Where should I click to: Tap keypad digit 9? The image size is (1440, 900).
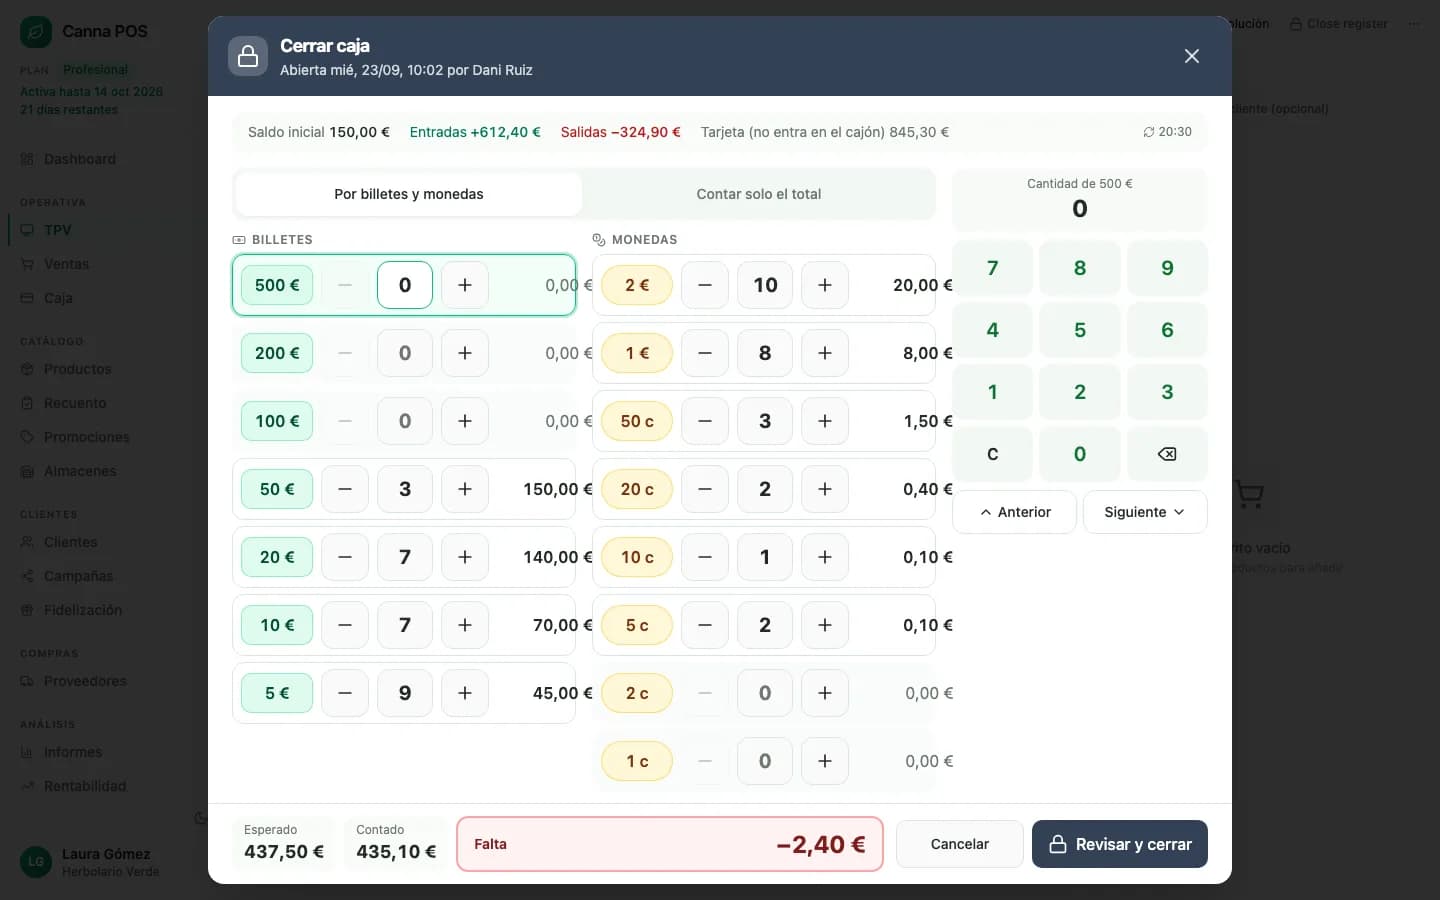point(1167,268)
